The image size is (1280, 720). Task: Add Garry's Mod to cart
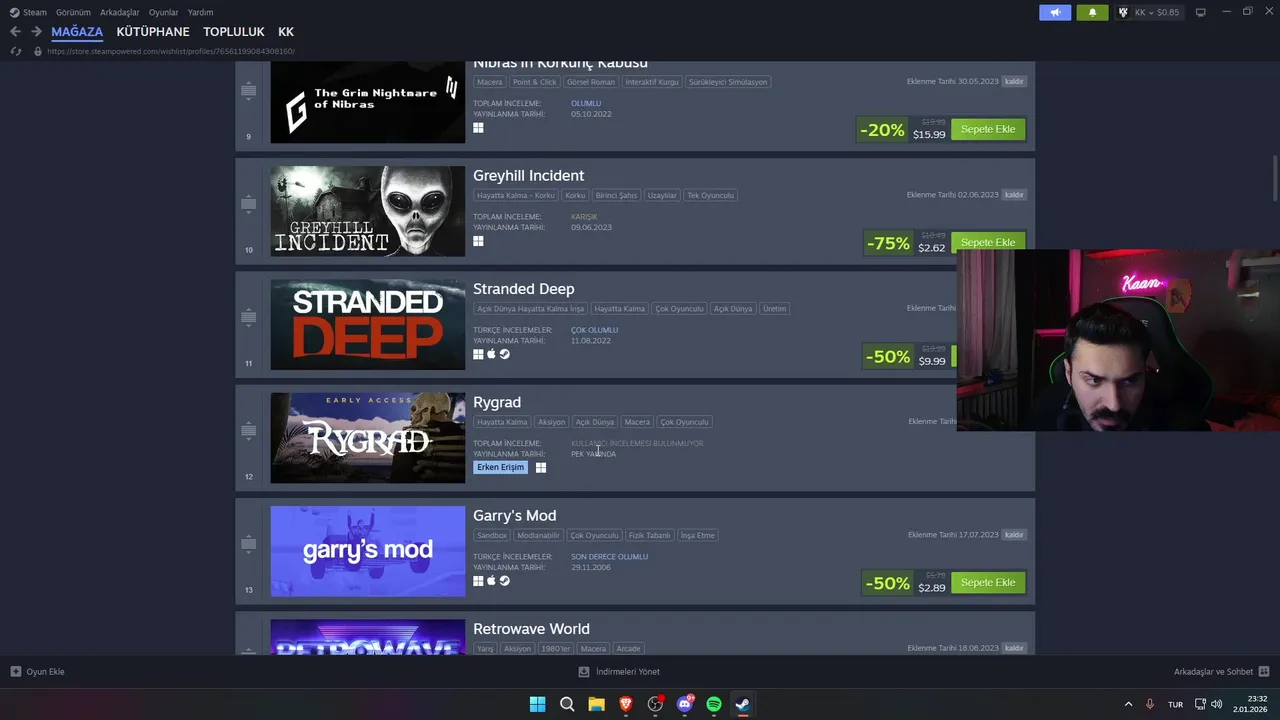[988, 582]
